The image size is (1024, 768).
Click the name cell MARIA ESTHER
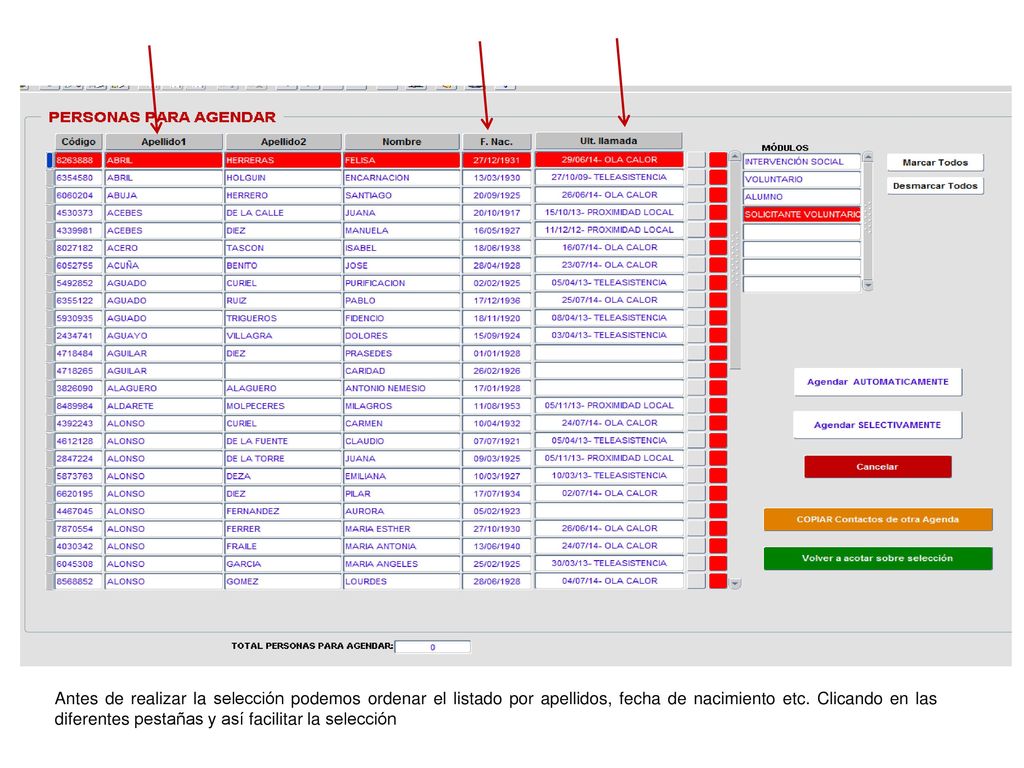point(402,529)
